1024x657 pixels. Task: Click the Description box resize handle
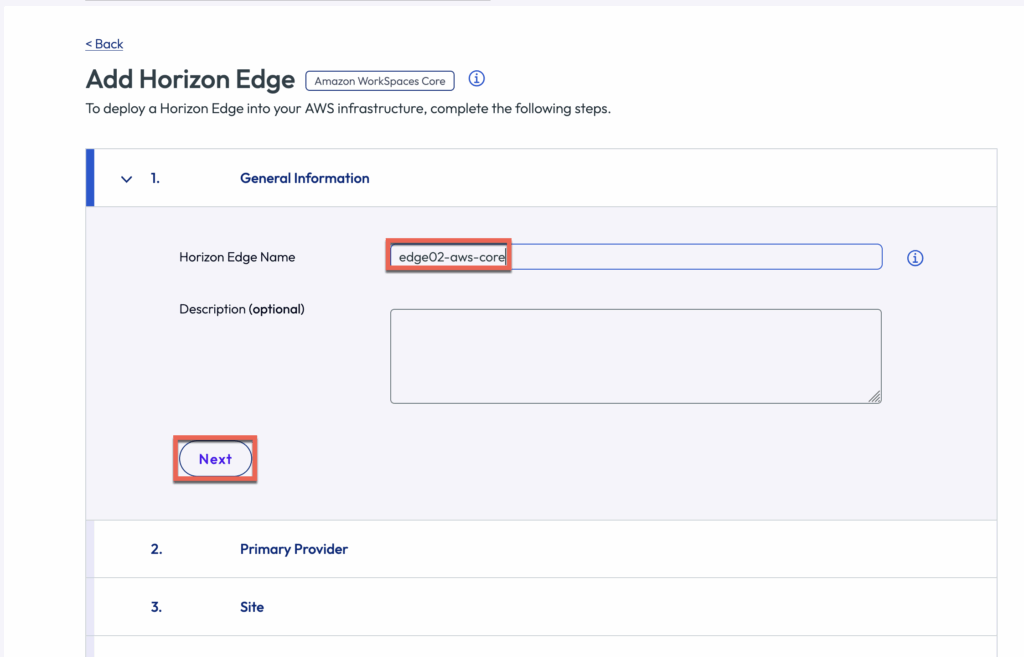click(x=874, y=397)
